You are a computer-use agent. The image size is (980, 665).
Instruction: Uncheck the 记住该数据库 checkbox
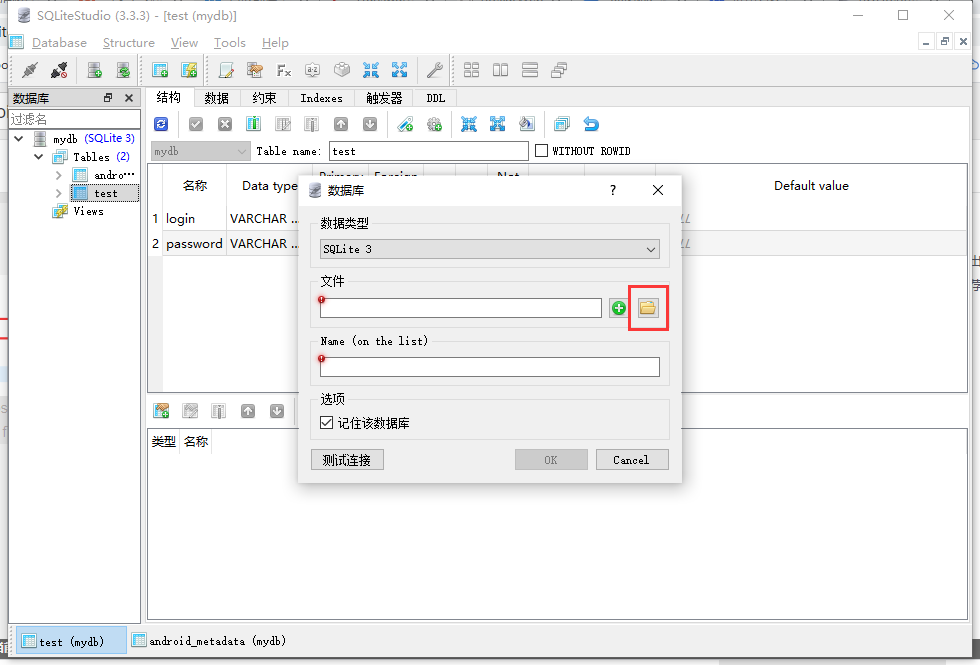click(326, 422)
